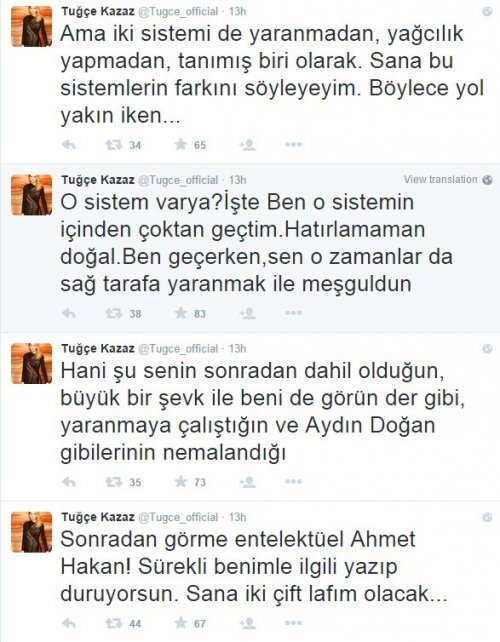
Task: Reply to the 'Ama iki sistemi' tweet
Action: pos(68,145)
